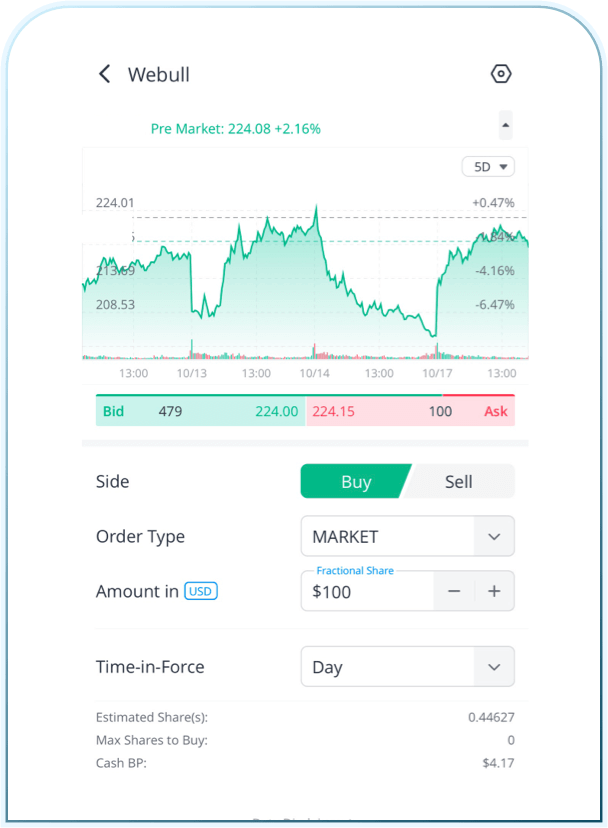
Task: Go back using the left arrow
Action: pyautogui.click(x=104, y=74)
